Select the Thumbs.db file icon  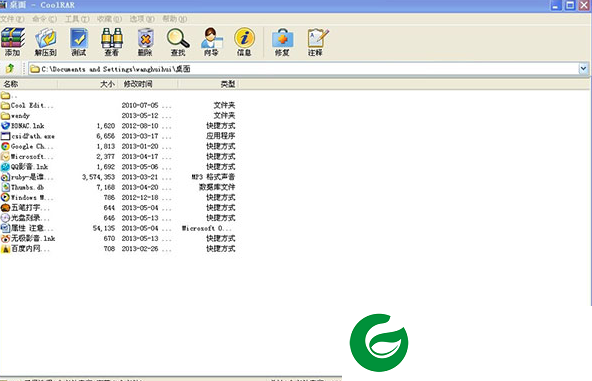pos(5,187)
